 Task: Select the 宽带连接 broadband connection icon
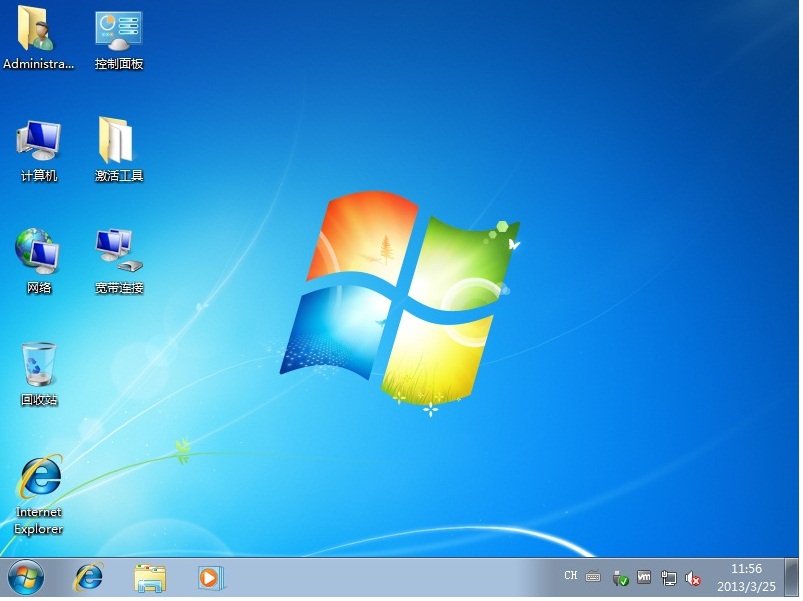(119, 251)
